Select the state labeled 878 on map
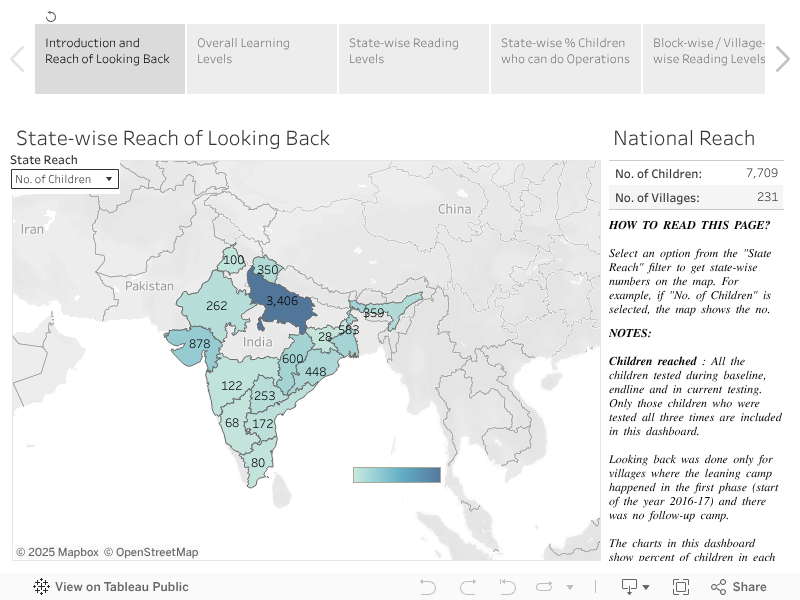This screenshot has height=600, width=800. (x=199, y=344)
